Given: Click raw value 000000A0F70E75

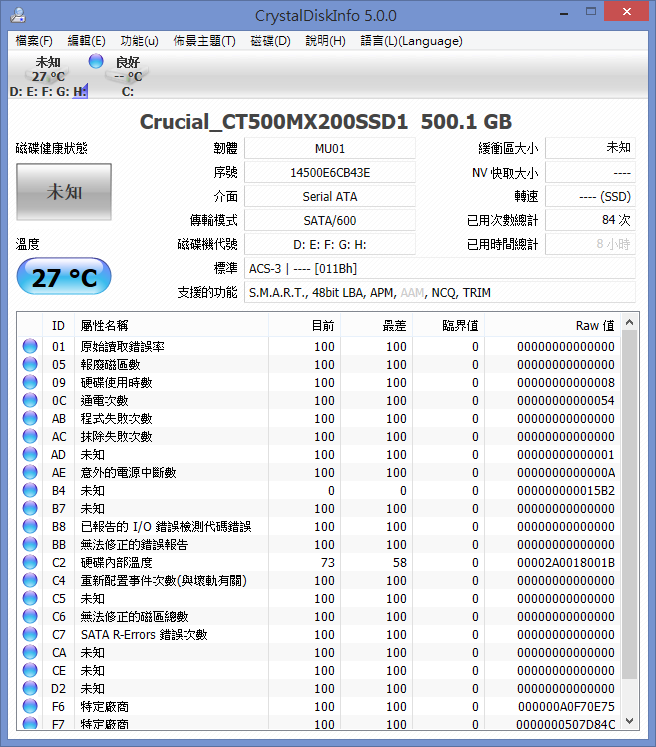Looking at the screenshot, I should [566, 707].
